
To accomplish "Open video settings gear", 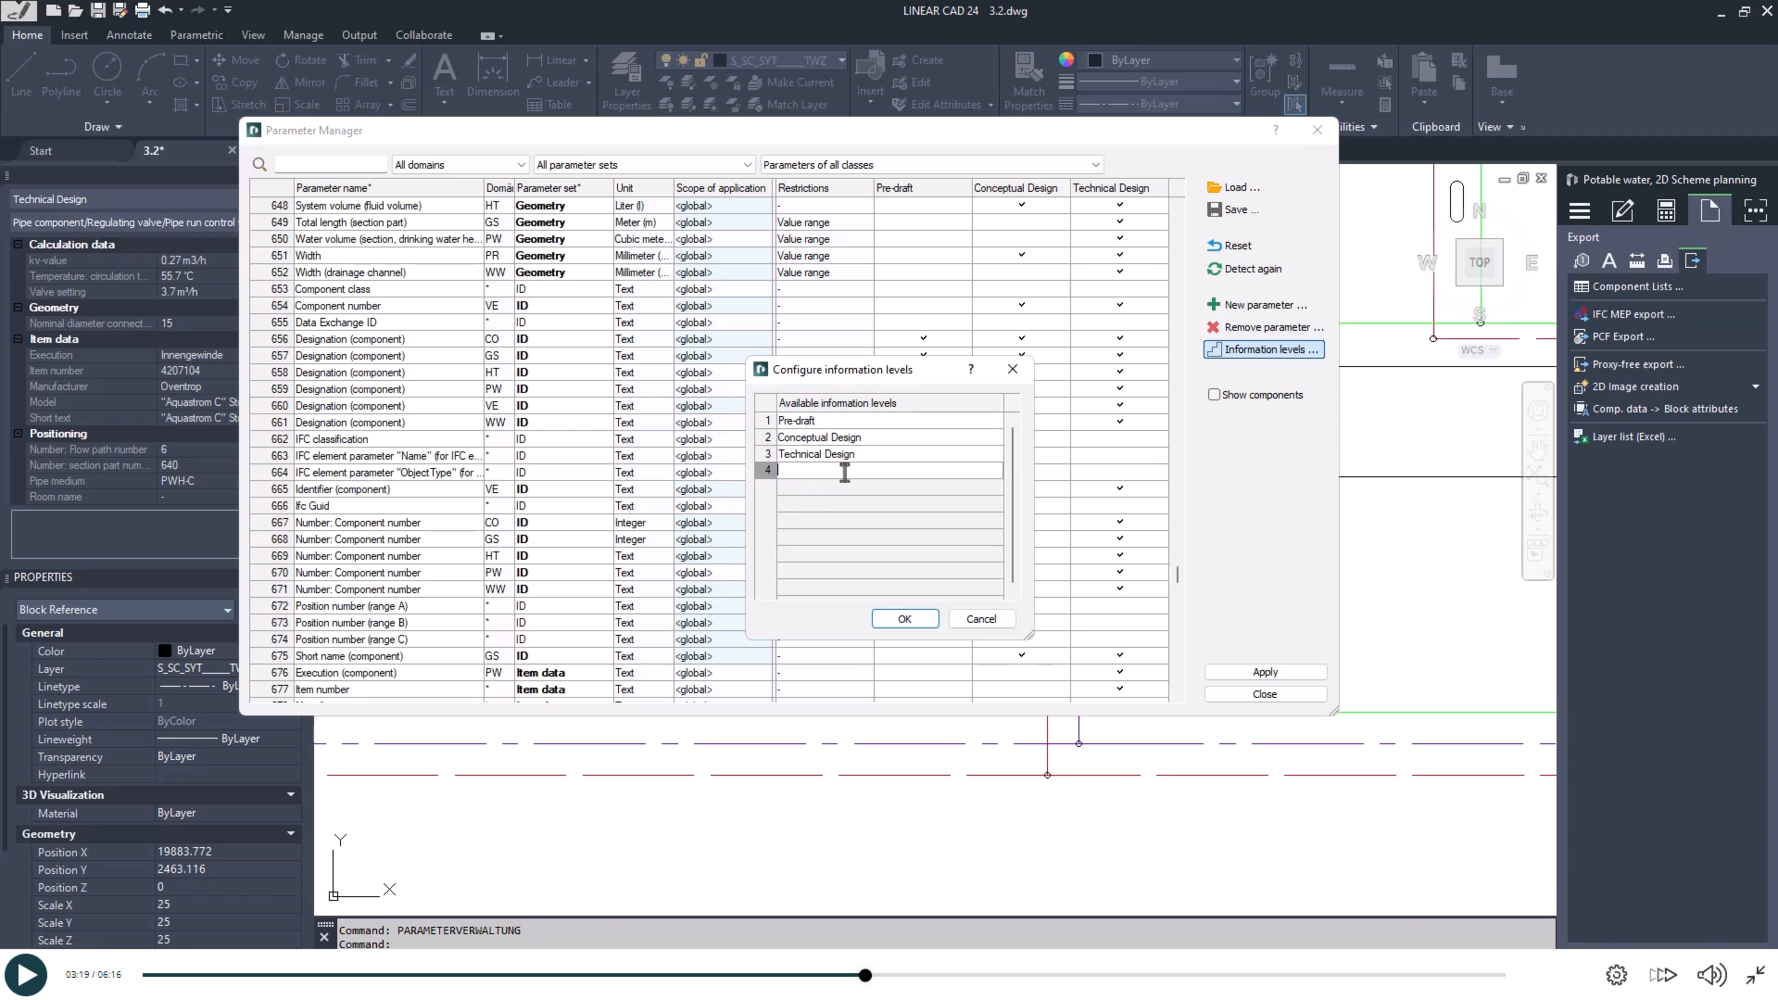I will tap(1616, 975).
